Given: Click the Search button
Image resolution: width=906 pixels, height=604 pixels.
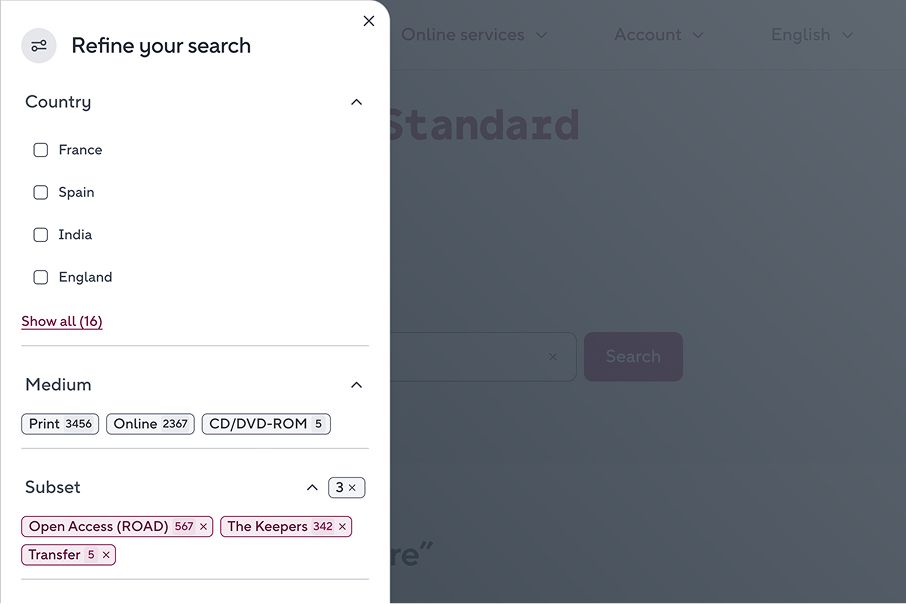Looking at the screenshot, I should coord(633,356).
